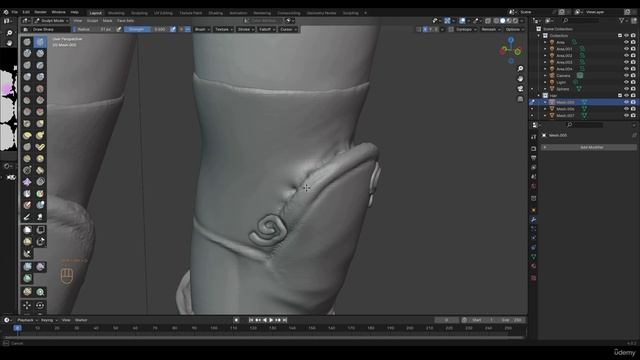
Task: Hide Sphere object in viewport
Action: 626,89
